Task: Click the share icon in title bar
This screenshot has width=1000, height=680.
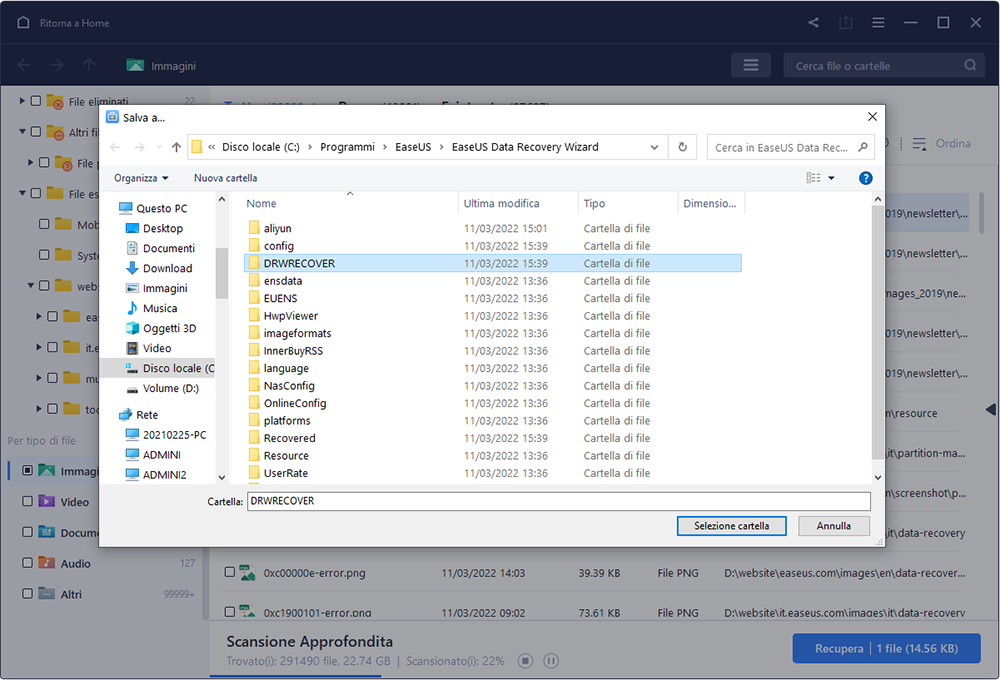Action: point(813,22)
